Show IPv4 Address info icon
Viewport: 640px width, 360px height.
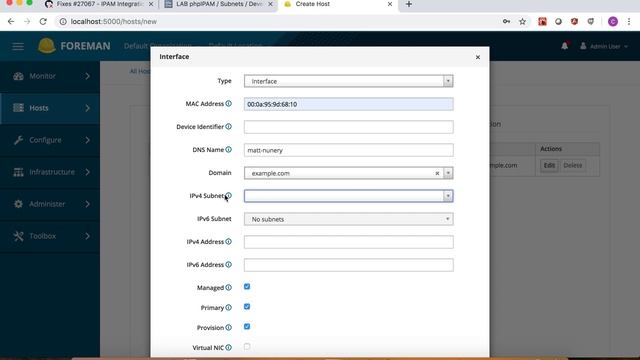229,242
